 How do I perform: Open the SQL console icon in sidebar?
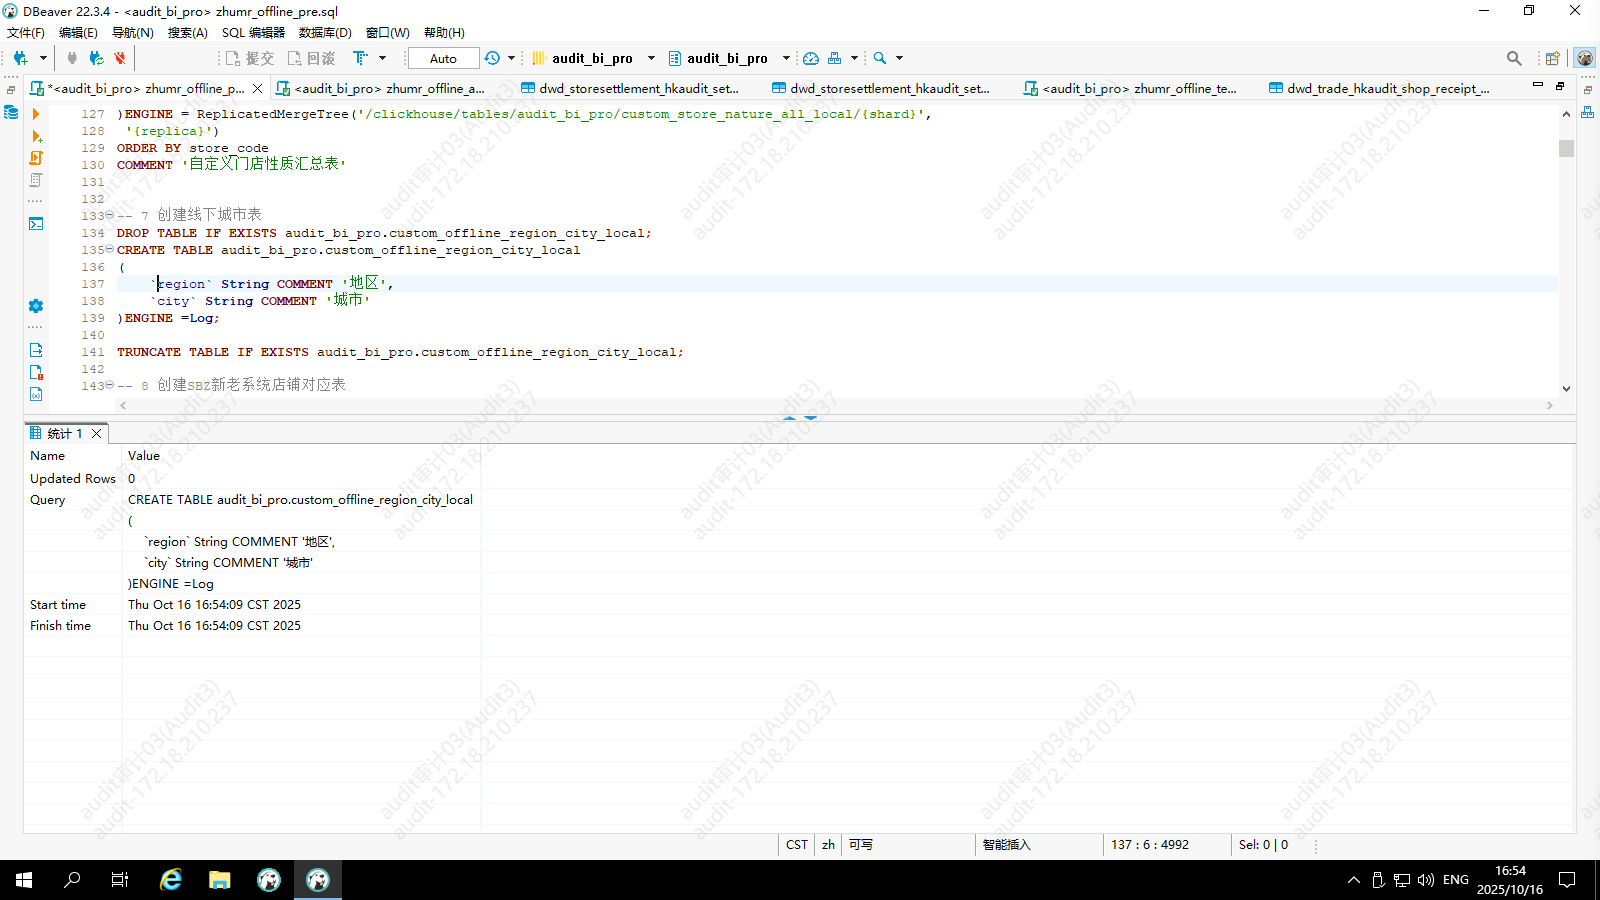pyautogui.click(x=36, y=224)
